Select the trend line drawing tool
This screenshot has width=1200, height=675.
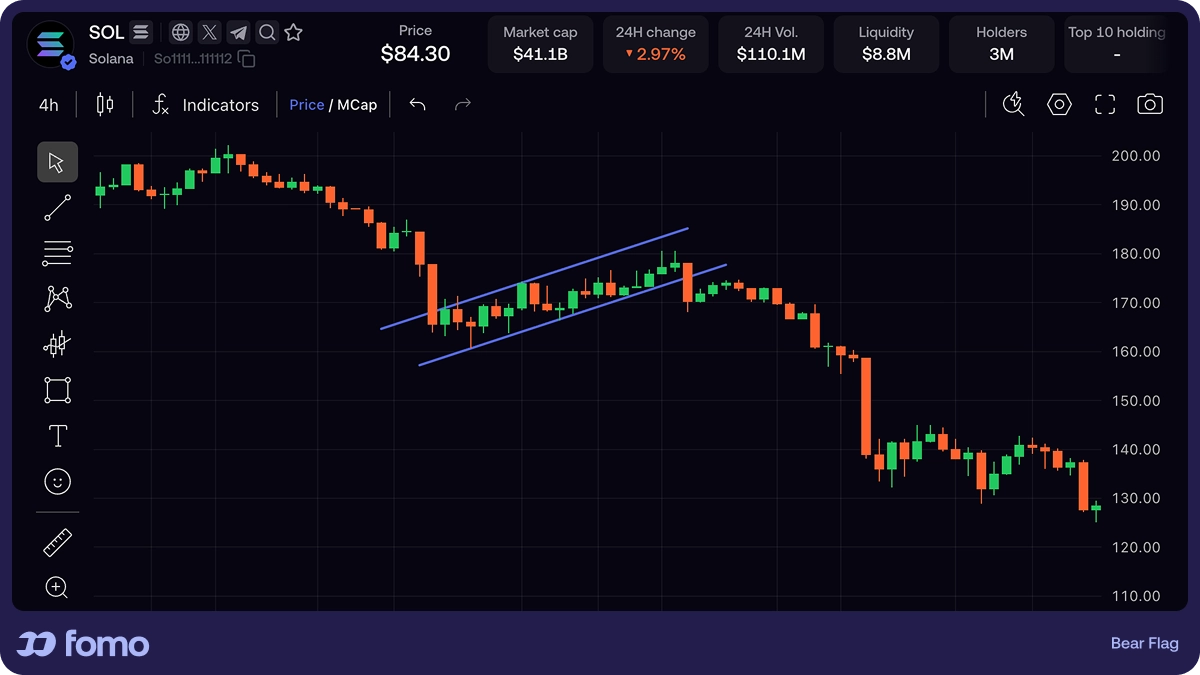[x=57, y=208]
